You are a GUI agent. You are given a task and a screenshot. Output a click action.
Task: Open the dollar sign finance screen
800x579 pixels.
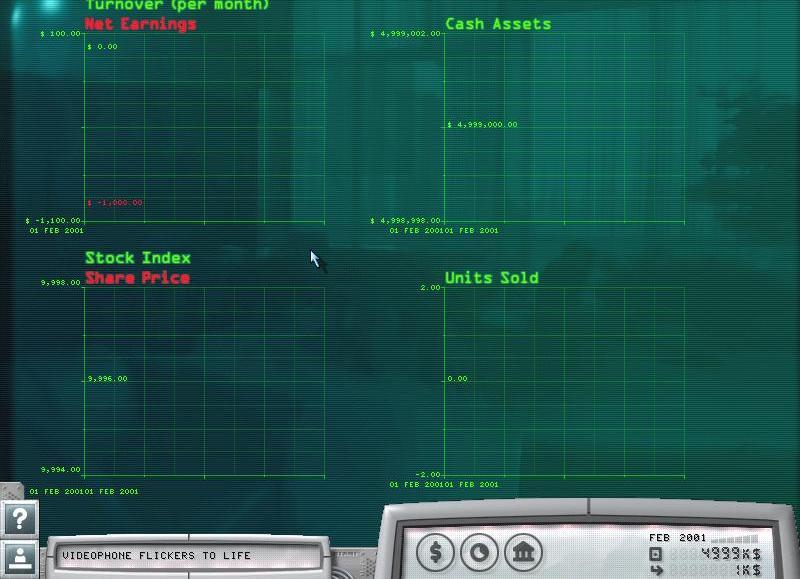pyautogui.click(x=435, y=551)
